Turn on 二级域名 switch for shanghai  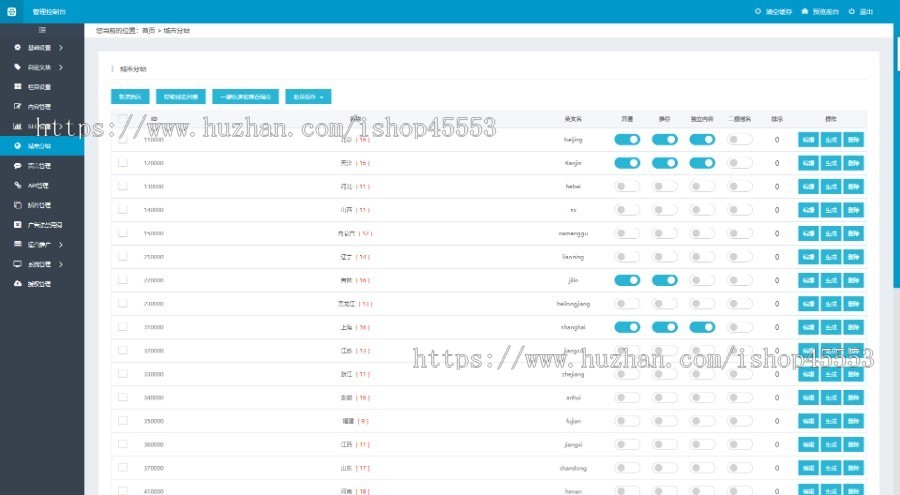[739, 327]
